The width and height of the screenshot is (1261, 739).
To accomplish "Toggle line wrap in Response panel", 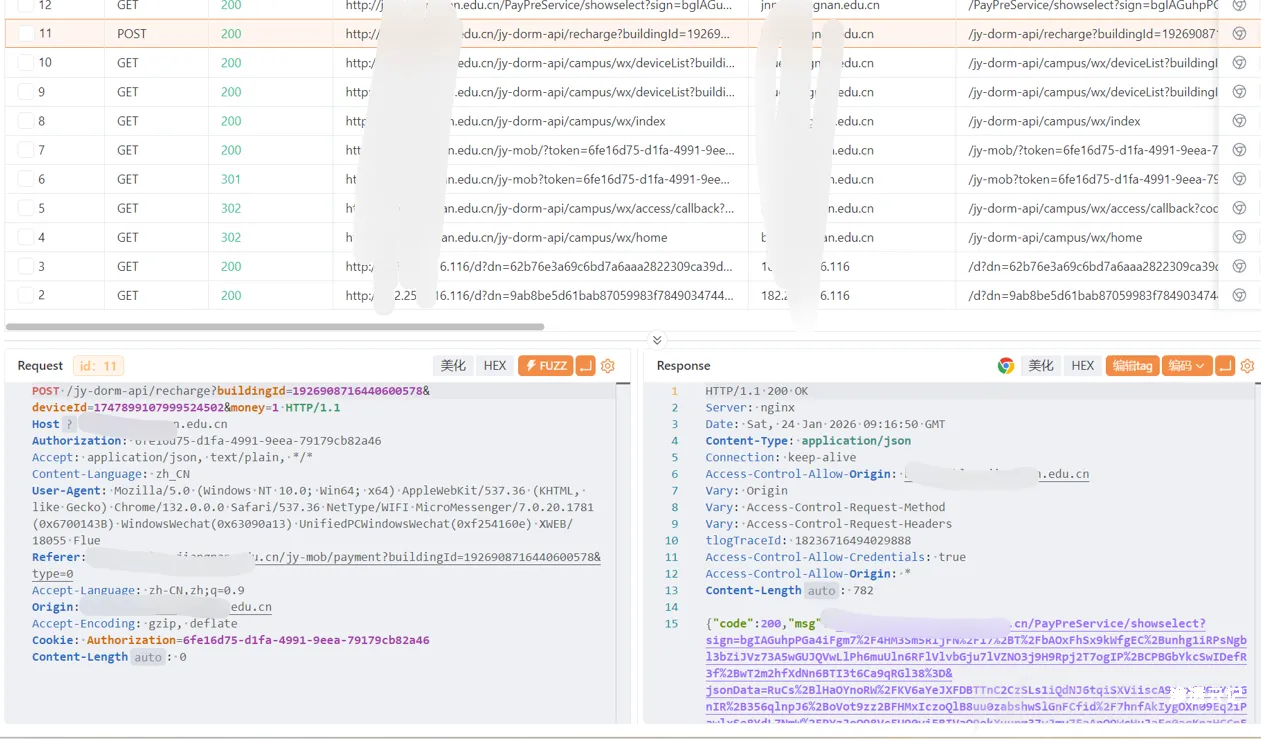I will click(1225, 366).
